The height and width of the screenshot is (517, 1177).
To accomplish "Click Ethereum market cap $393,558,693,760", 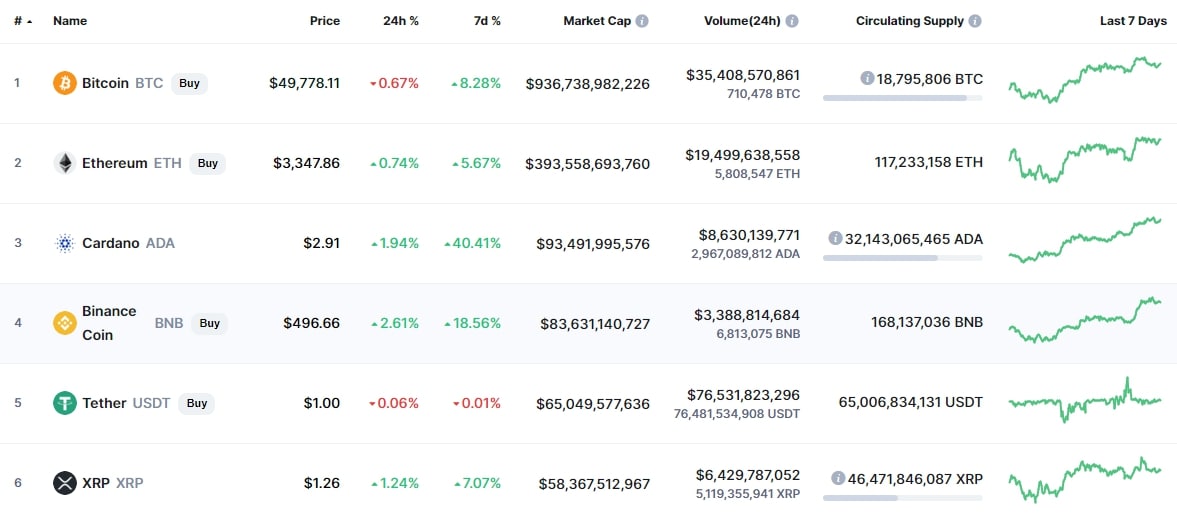I will [x=588, y=164].
